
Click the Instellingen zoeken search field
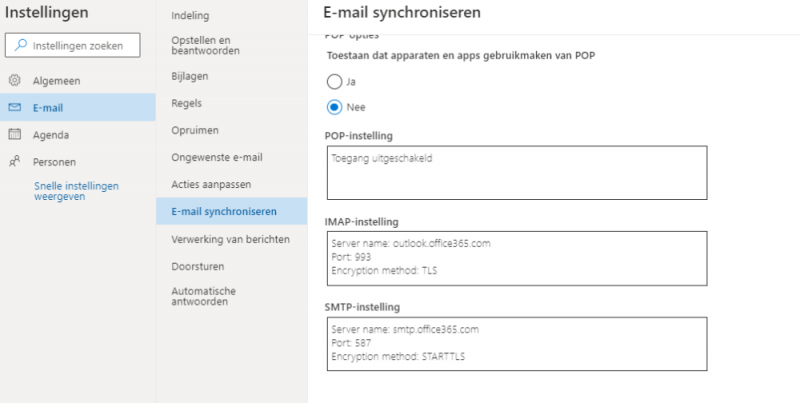(x=84, y=45)
